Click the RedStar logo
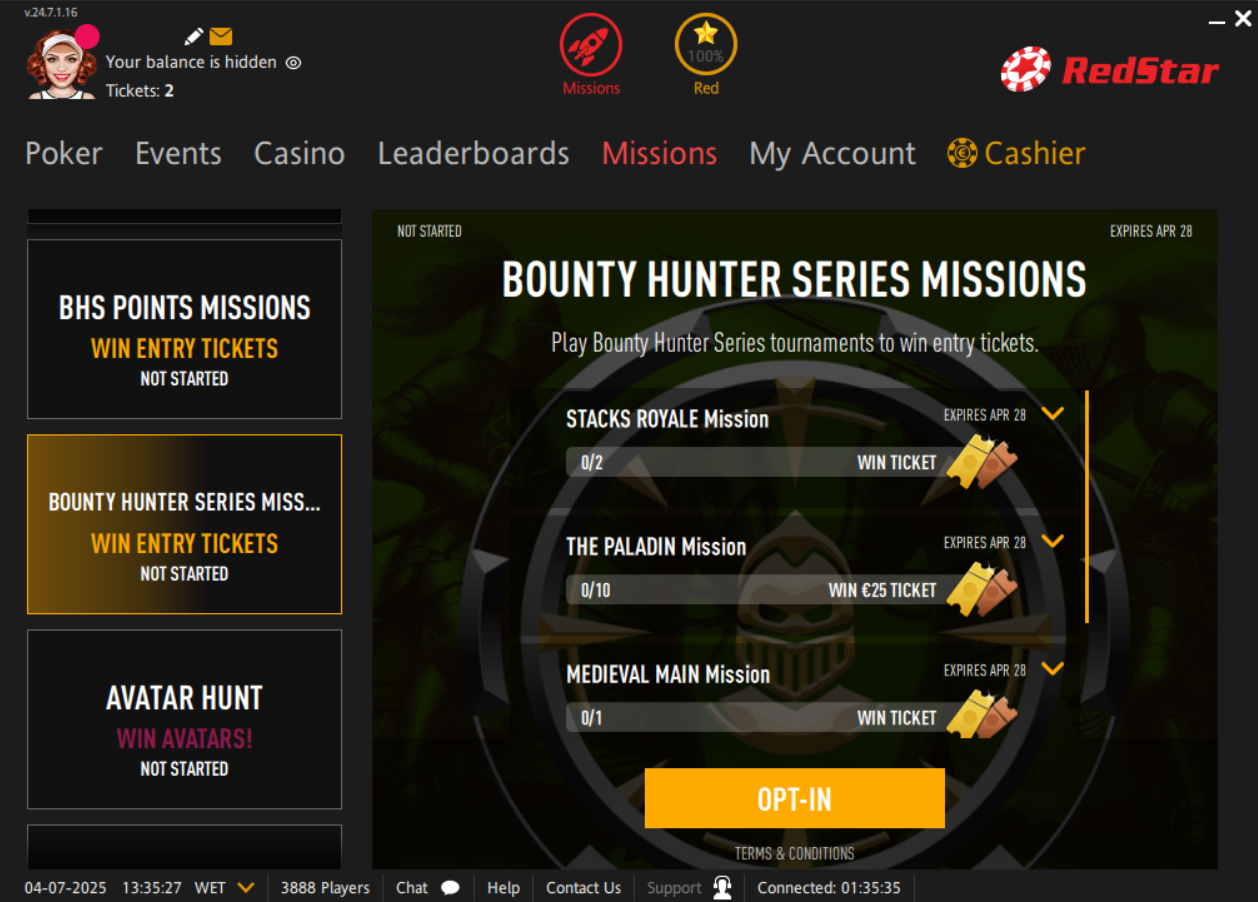This screenshot has height=902, width=1258. click(1110, 70)
